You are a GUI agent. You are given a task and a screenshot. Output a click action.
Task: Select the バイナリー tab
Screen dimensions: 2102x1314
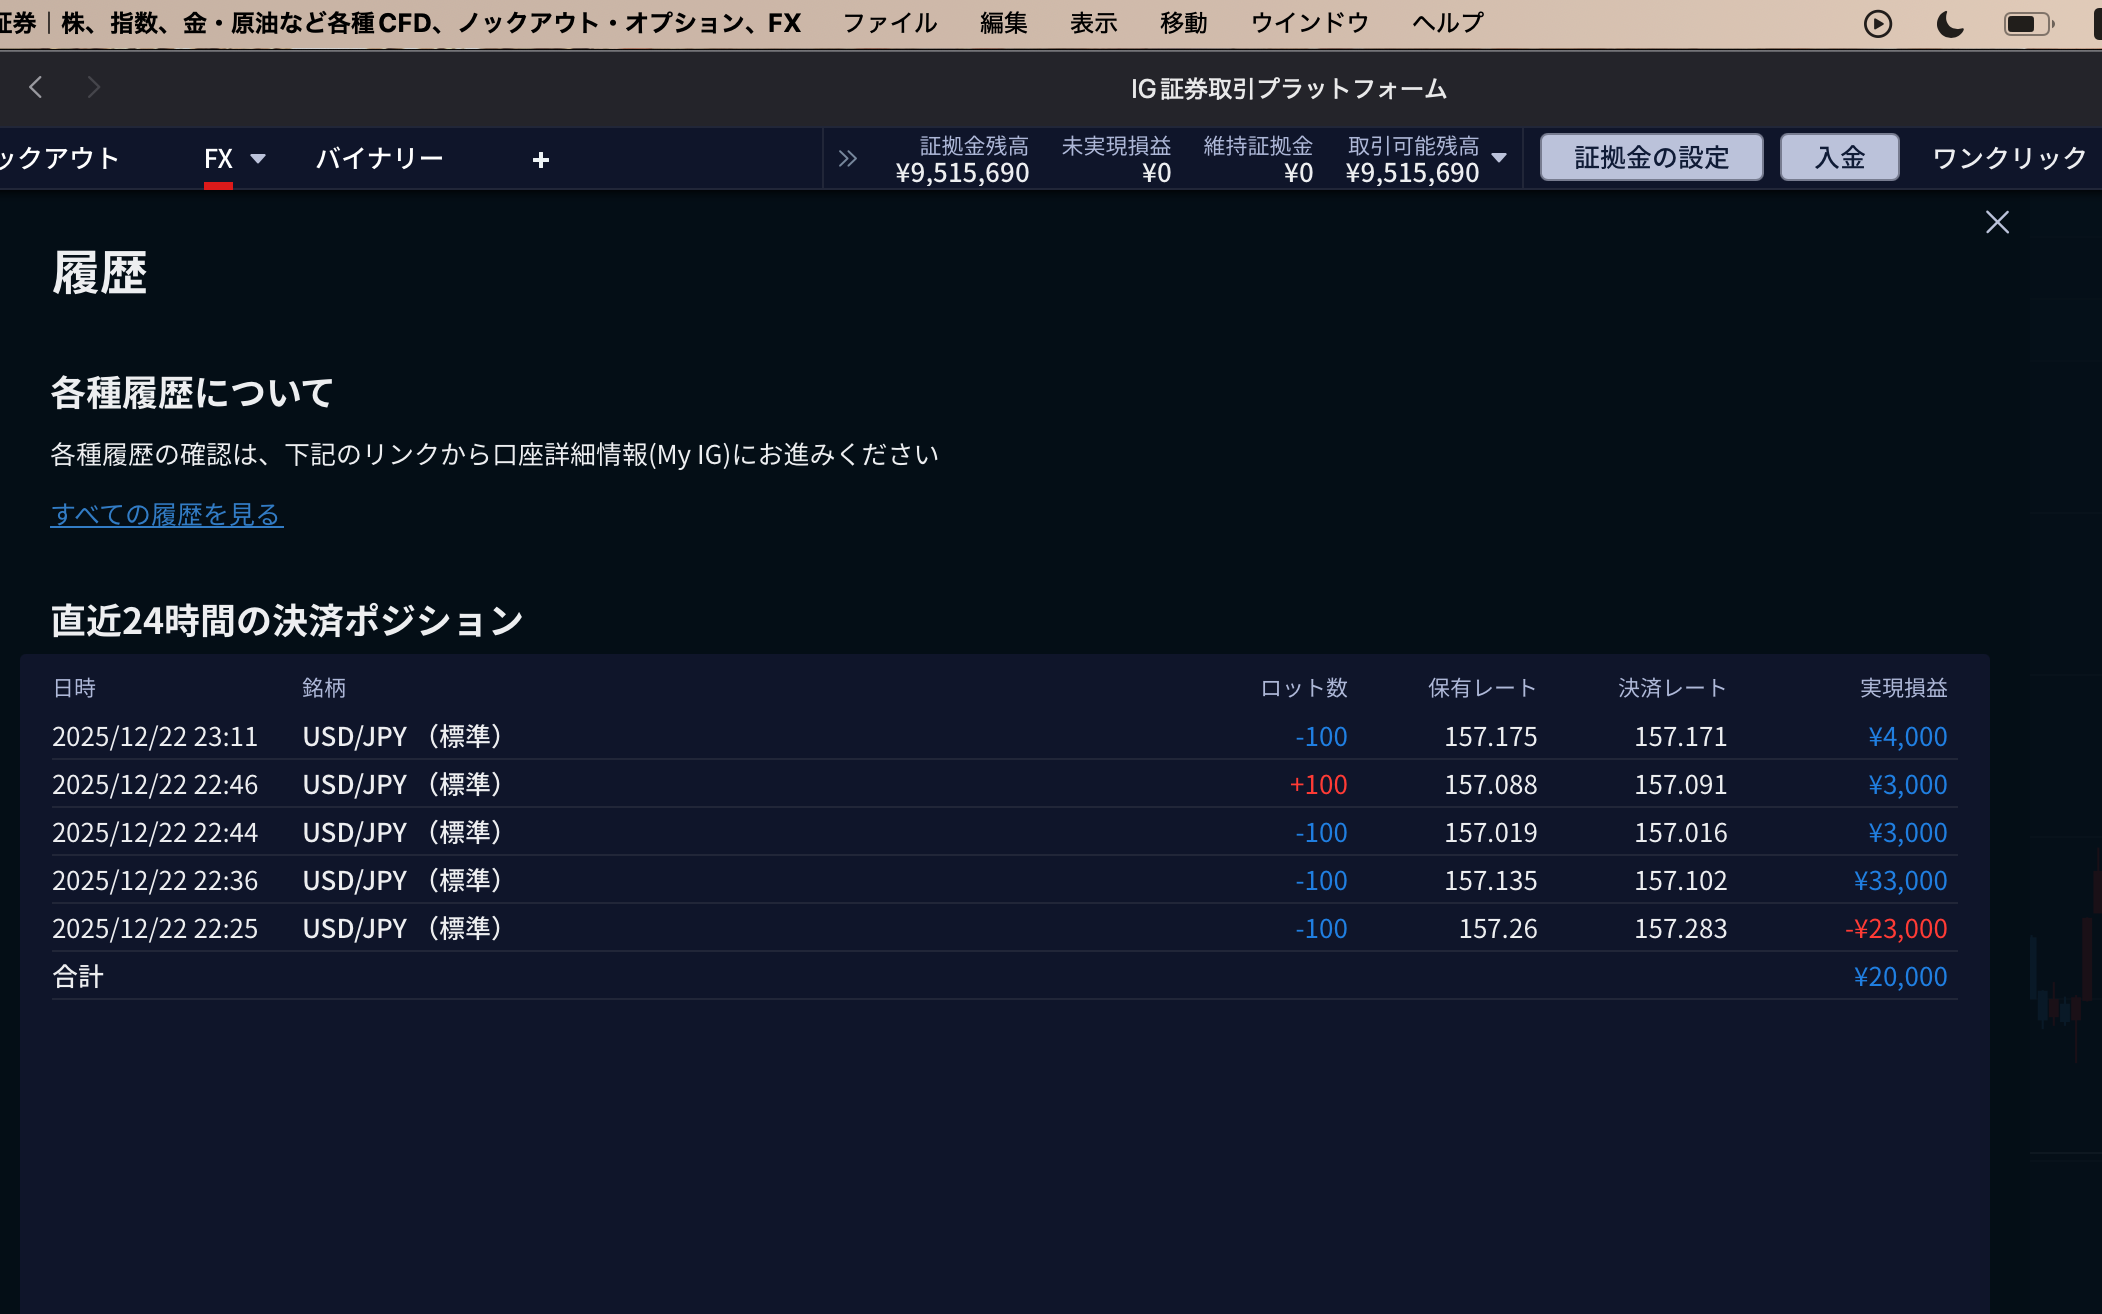(x=379, y=159)
